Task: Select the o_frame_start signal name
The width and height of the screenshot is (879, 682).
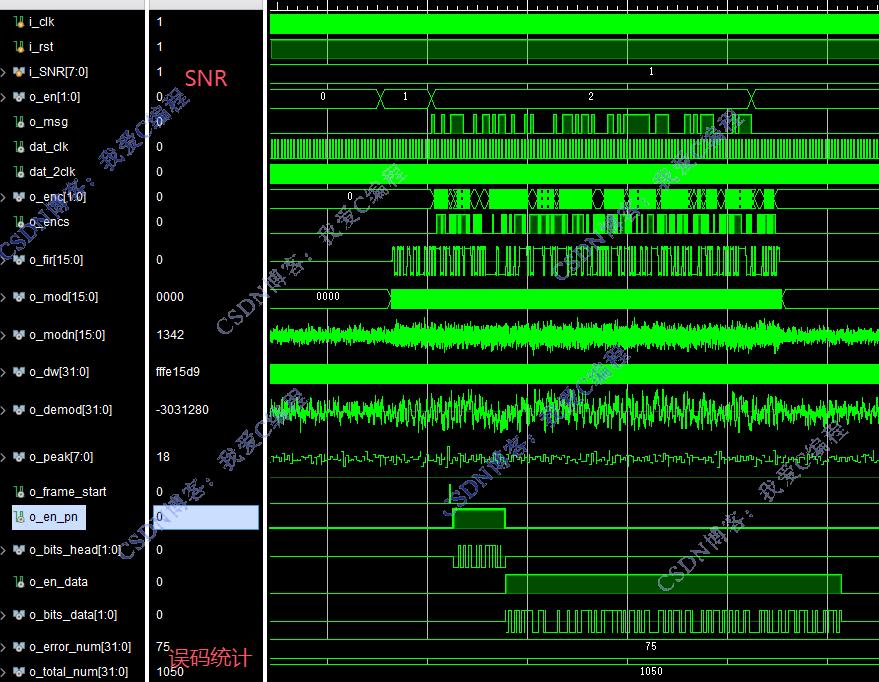Action: (x=68, y=491)
